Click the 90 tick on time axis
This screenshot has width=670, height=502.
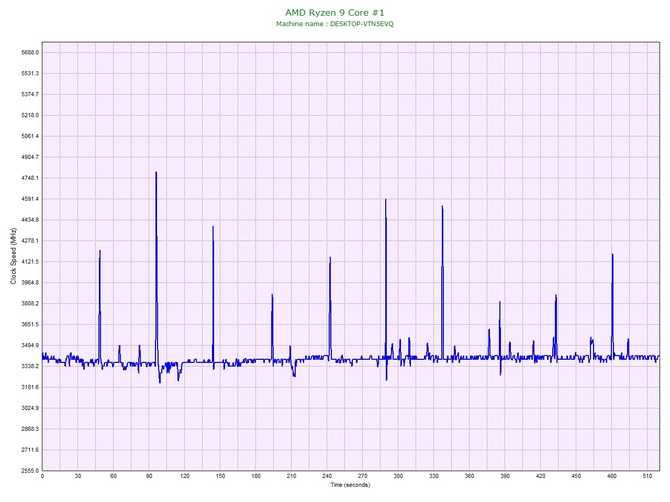pos(149,476)
